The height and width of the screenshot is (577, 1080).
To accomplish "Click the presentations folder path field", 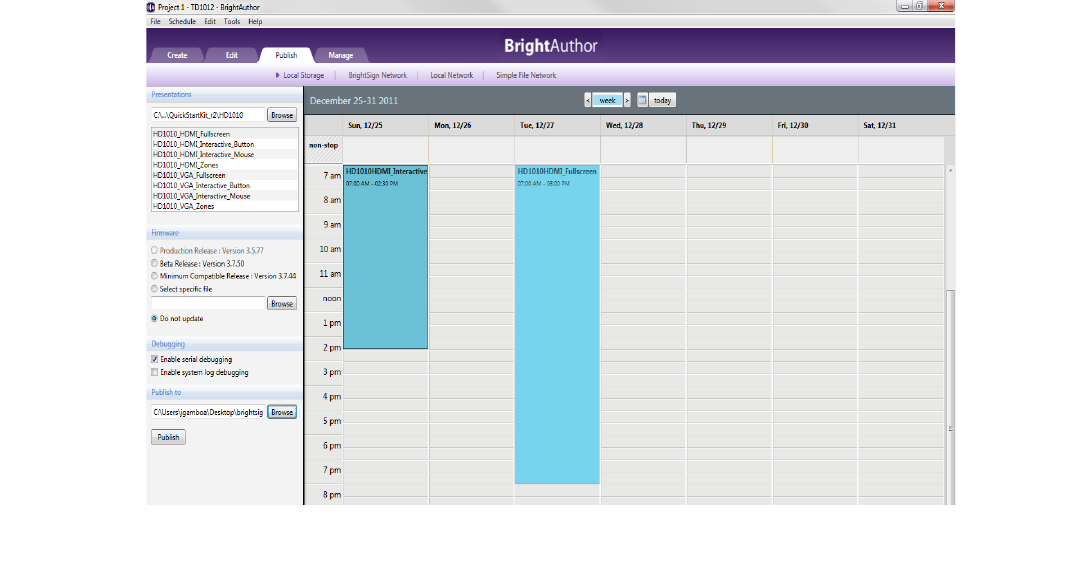I will 208,115.
